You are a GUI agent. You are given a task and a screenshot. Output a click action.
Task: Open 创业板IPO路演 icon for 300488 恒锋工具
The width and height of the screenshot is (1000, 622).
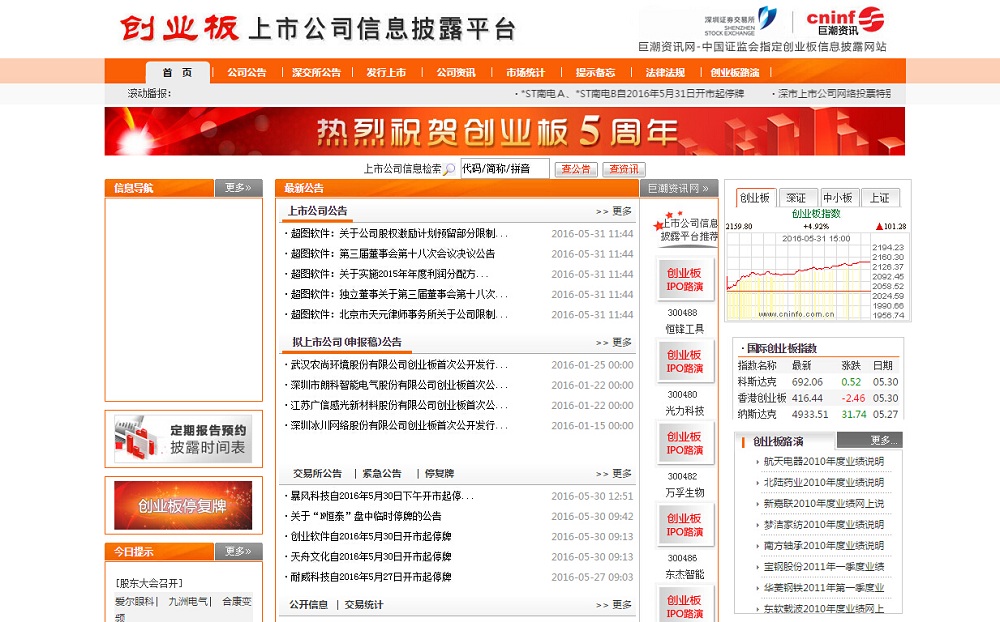(684, 279)
